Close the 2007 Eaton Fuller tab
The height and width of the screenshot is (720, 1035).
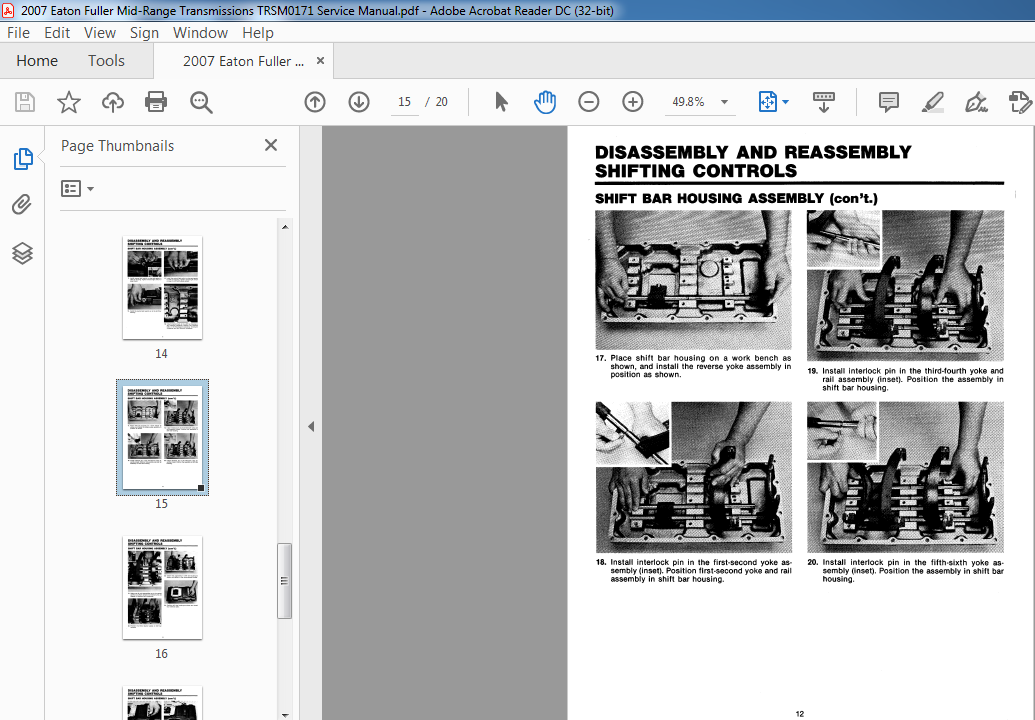(320, 61)
